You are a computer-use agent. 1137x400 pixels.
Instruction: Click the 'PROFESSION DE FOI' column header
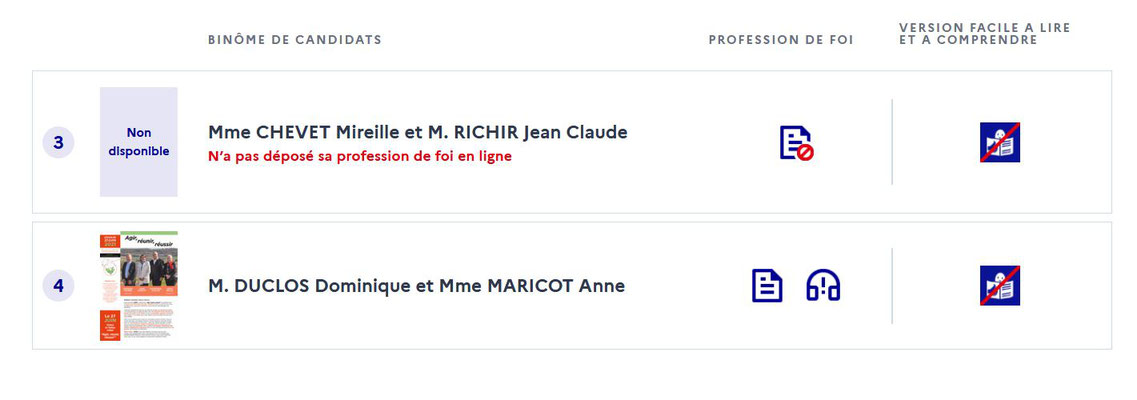tap(781, 40)
